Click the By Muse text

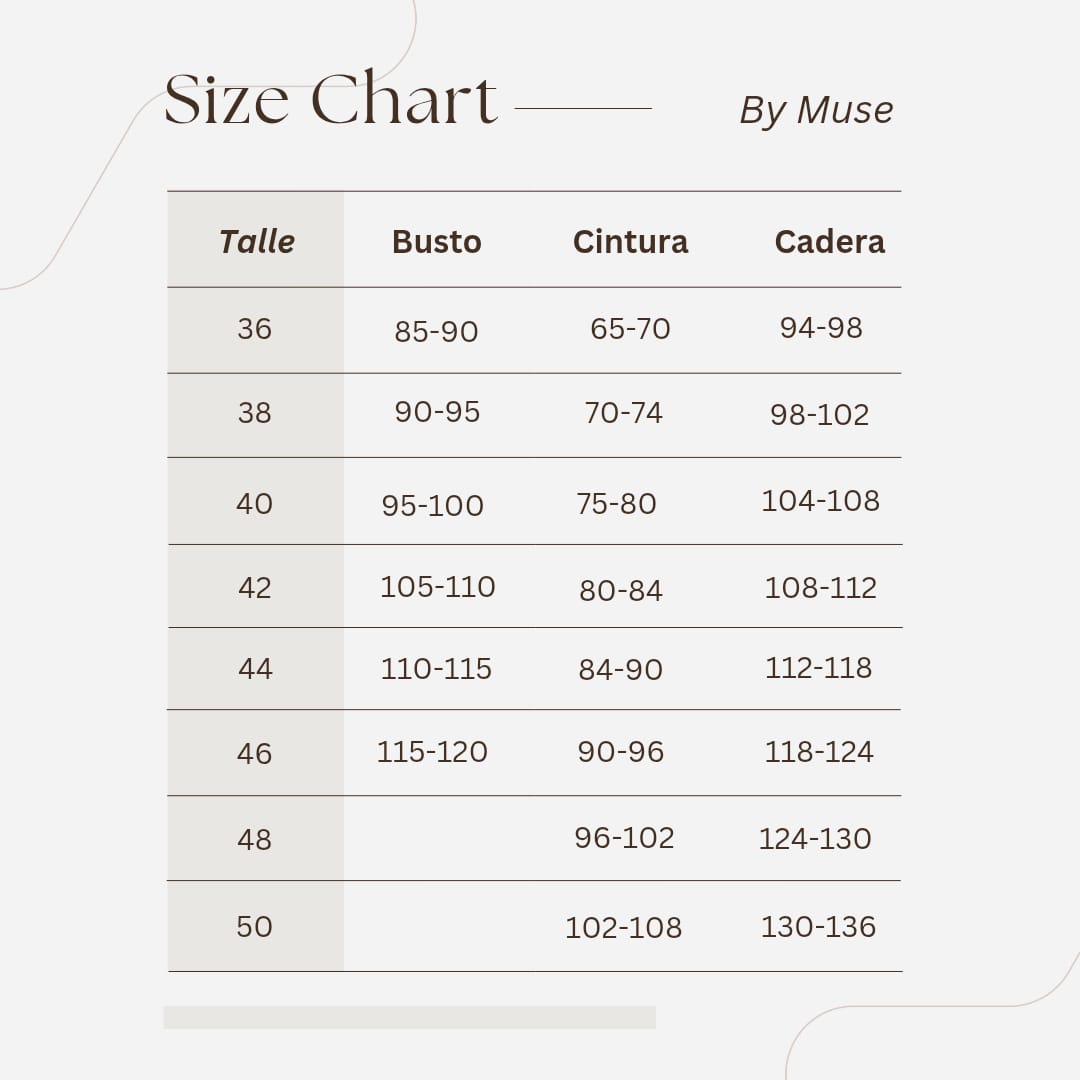coord(816,110)
